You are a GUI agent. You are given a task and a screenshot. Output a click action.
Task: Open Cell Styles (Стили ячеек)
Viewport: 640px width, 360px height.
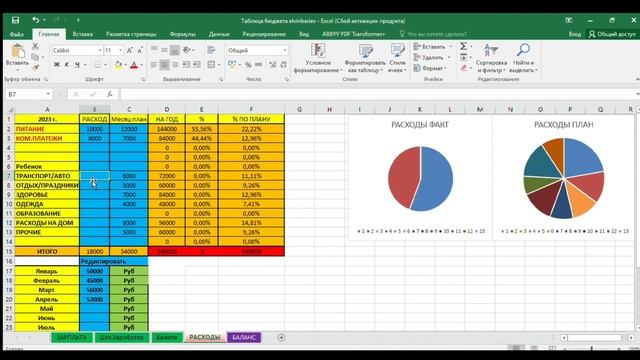click(397, 58)
